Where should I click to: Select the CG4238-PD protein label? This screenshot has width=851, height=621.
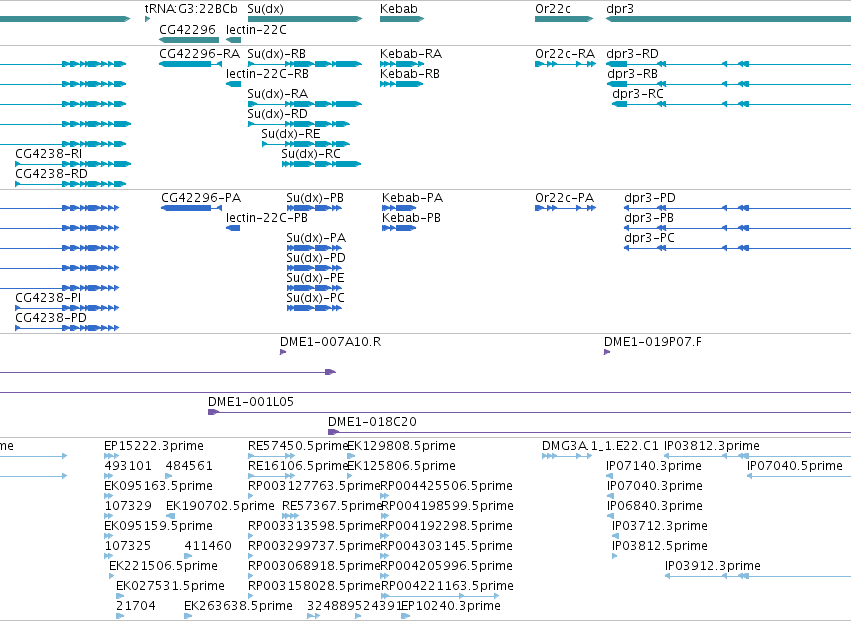pyautogui.click(x=50, y=318)
